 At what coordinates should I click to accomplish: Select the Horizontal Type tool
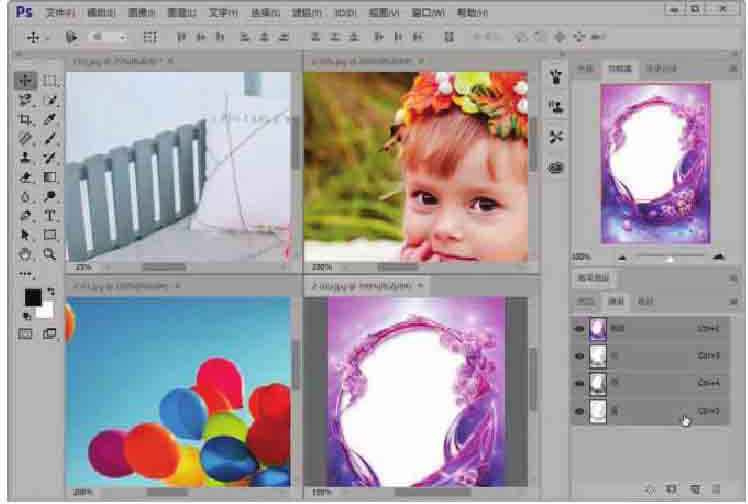pos(50,216)
